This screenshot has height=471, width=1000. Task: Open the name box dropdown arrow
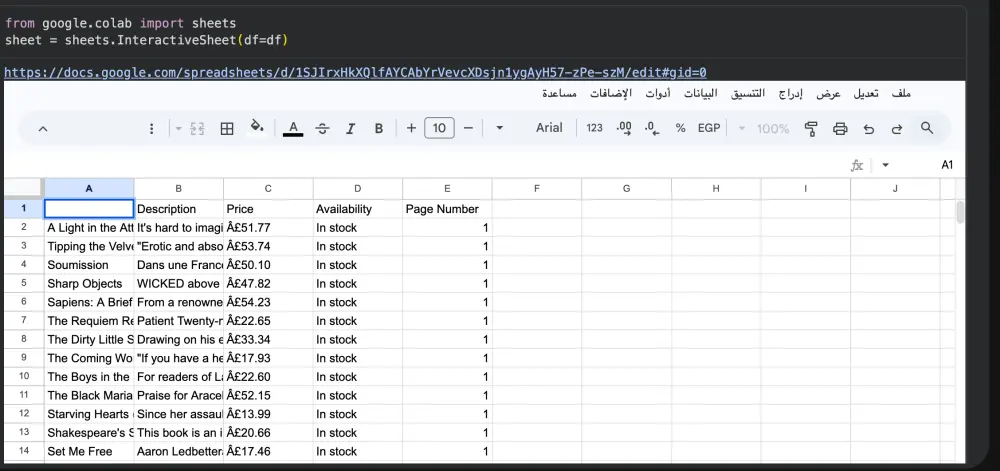pos(885,165)
